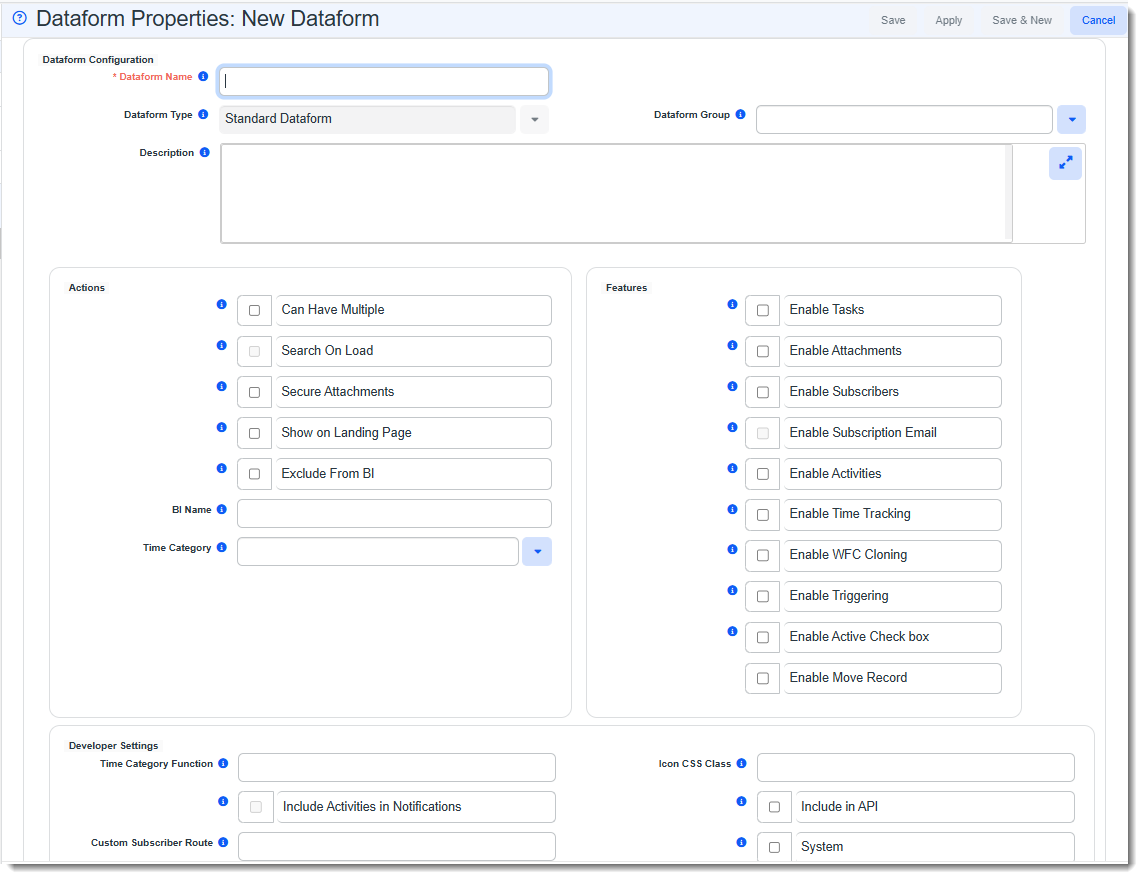Click the BI Name input field

(394, 514)
